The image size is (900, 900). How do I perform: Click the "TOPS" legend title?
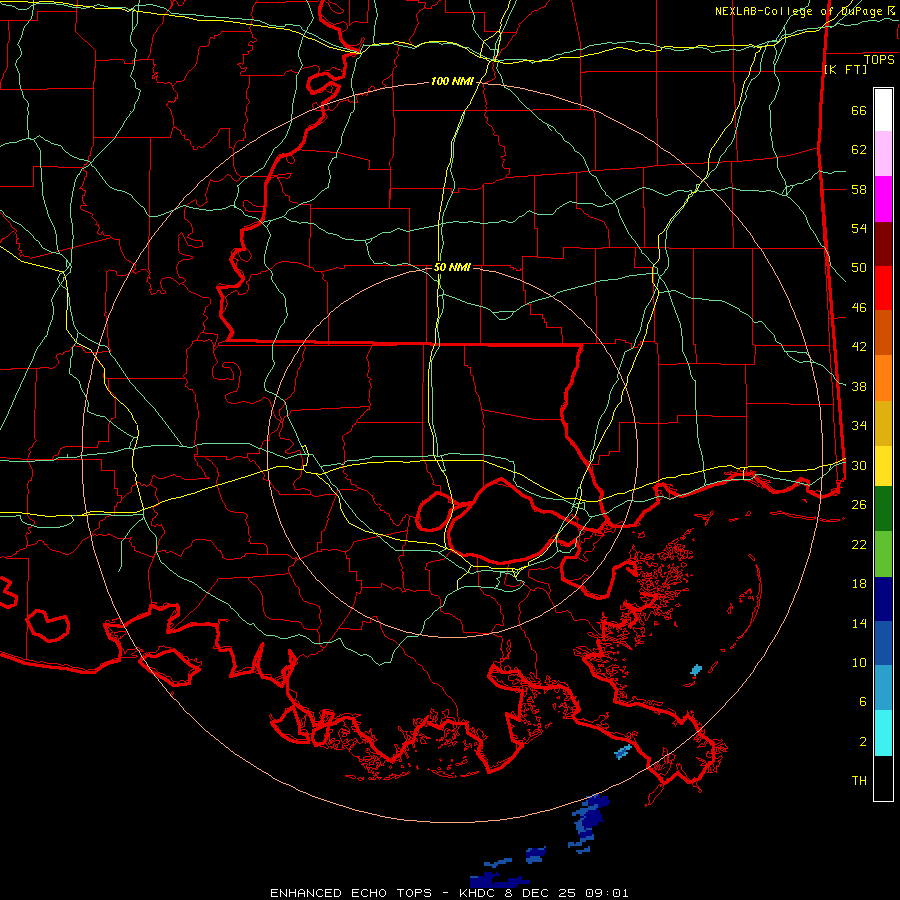tap(879, 60)
